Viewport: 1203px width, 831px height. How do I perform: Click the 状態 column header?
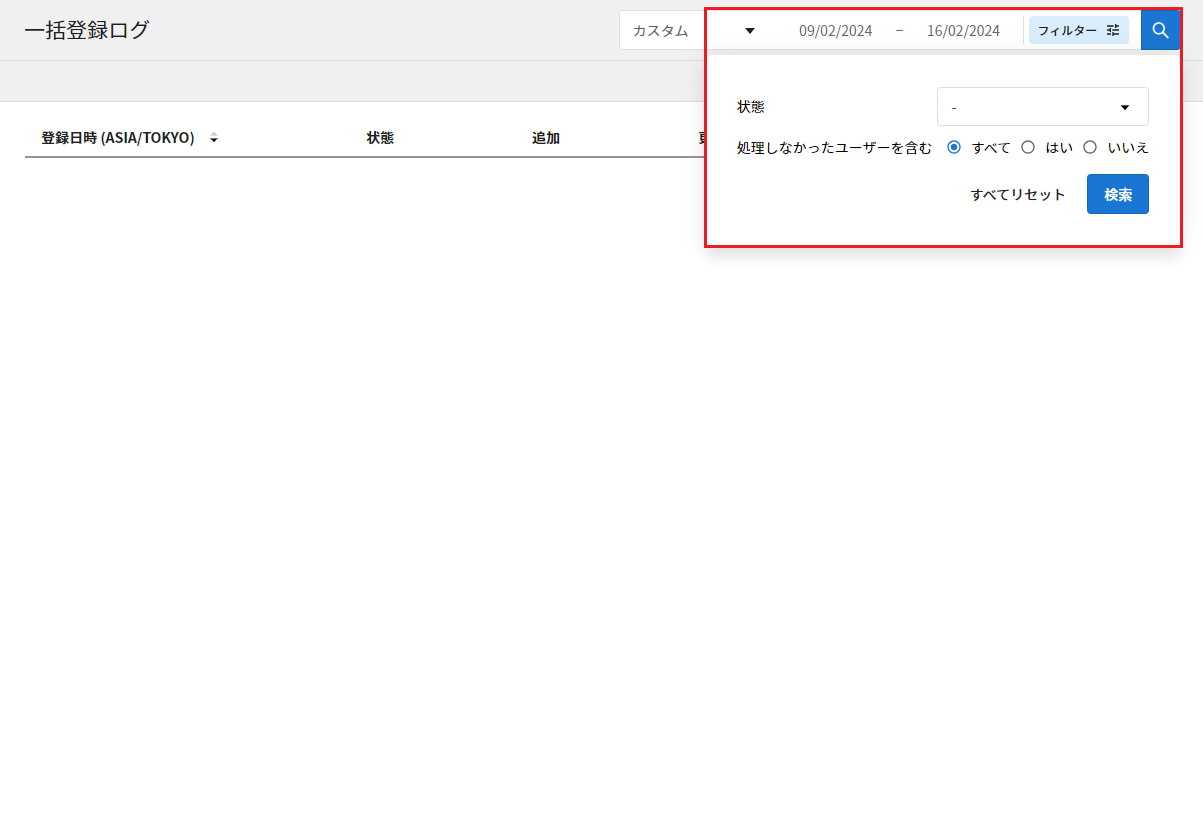[380, 138]
